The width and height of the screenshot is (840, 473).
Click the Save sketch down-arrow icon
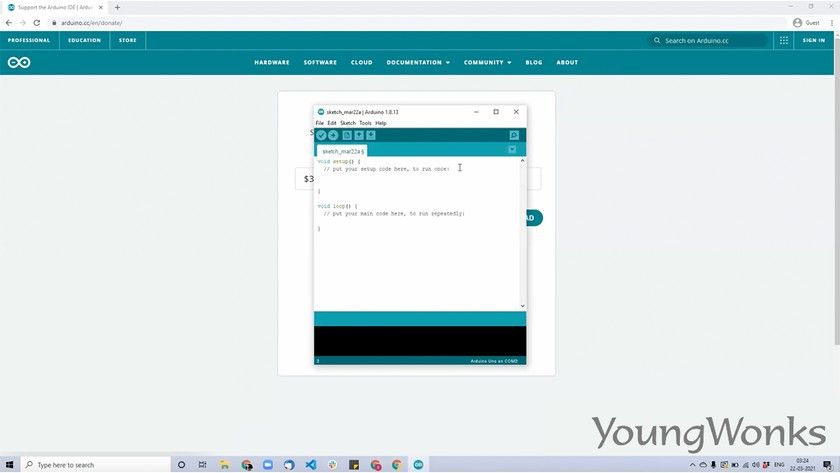(371, 136)
